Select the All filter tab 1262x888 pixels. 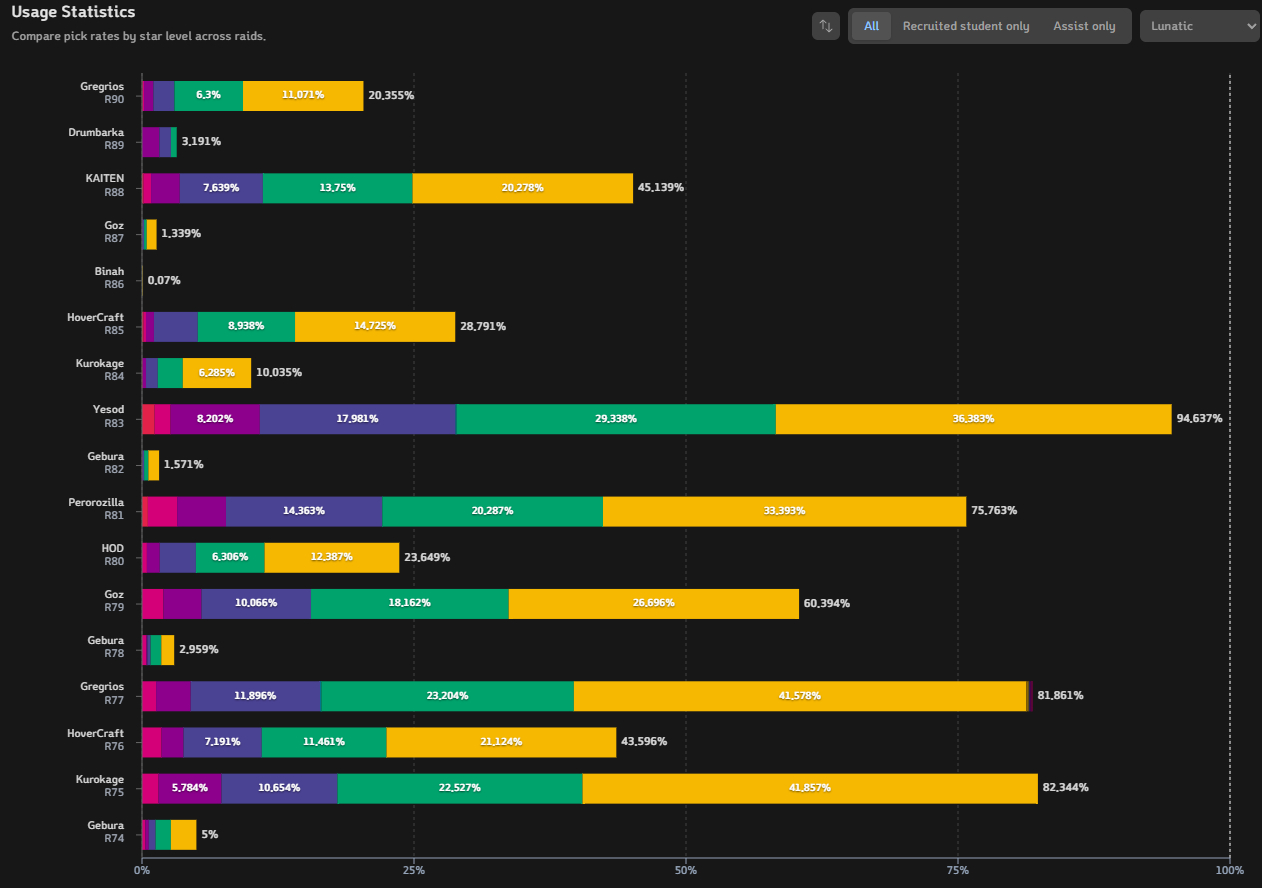871,26
